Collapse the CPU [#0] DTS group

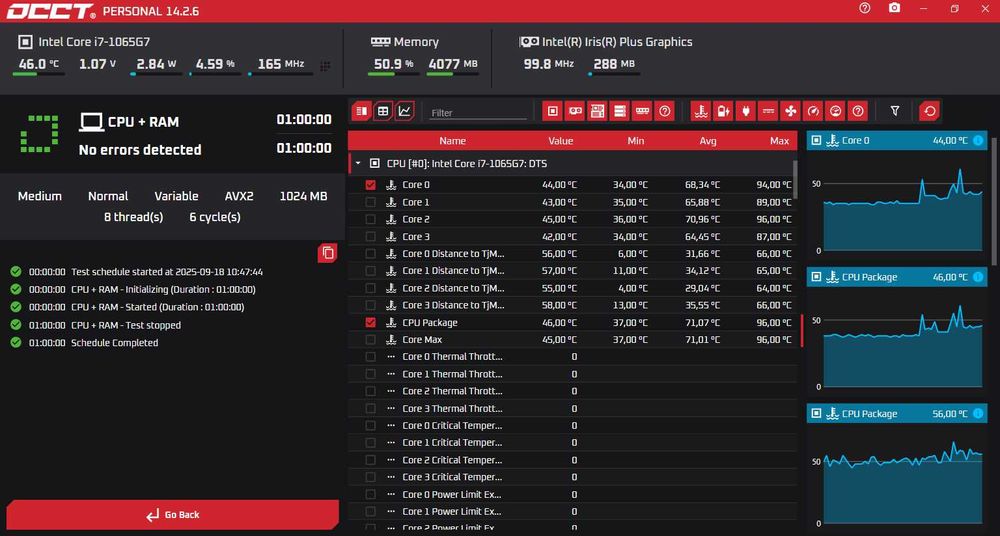click(x=358, y=164)
